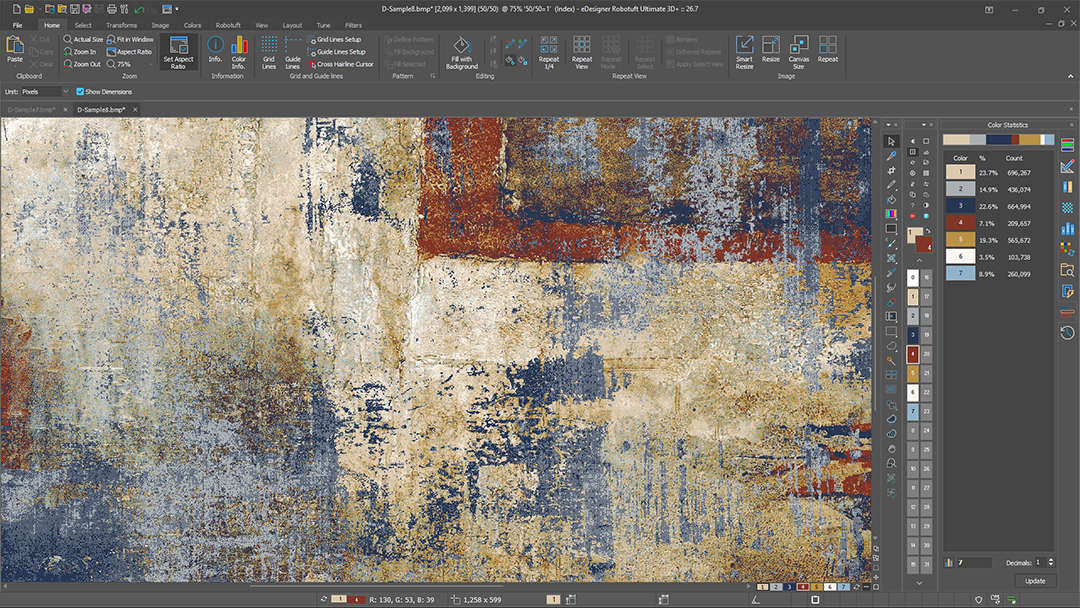Expand palette list with the bottom down chevron
1080x608 pixels.
(x=919, y=583)
